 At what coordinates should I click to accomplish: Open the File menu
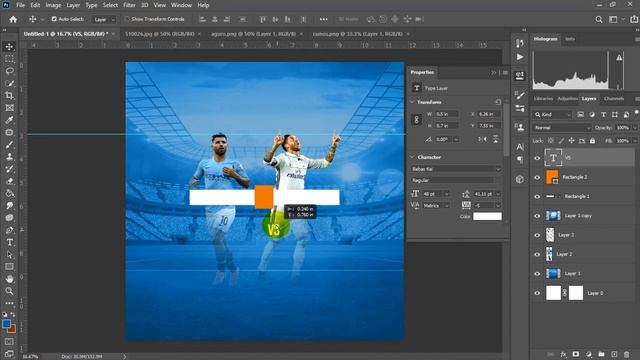(20, 5)
